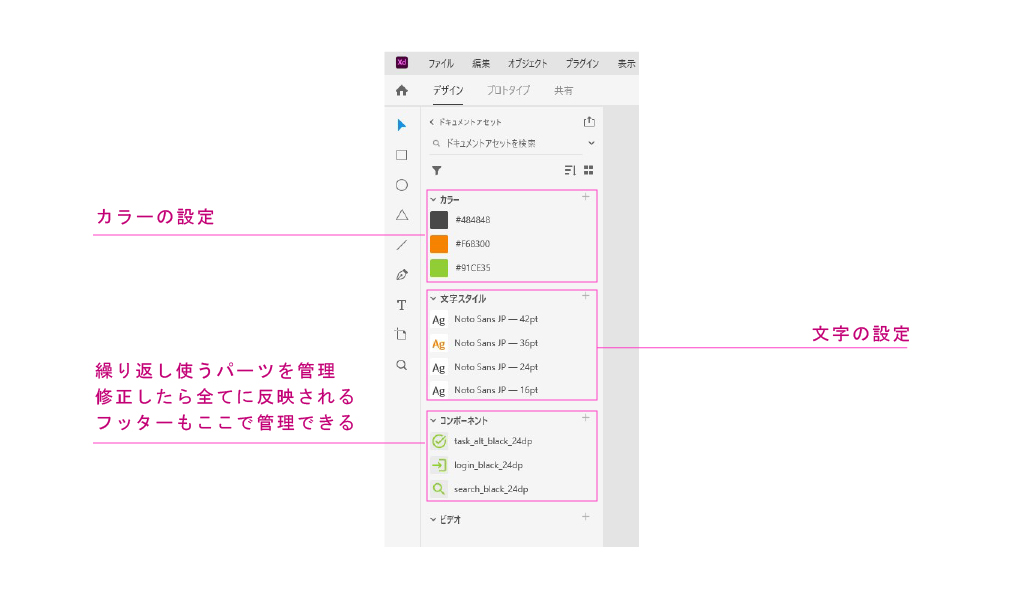Click the Zoom magnifier tool
This screenshot has width=1024, height=600.
(402, 365)
